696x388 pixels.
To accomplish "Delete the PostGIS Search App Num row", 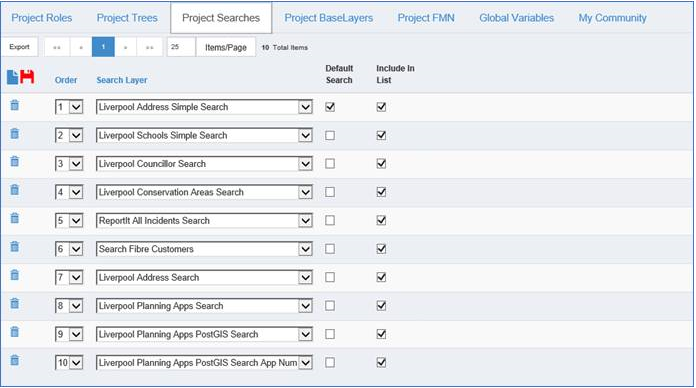I will click(15, 360).
